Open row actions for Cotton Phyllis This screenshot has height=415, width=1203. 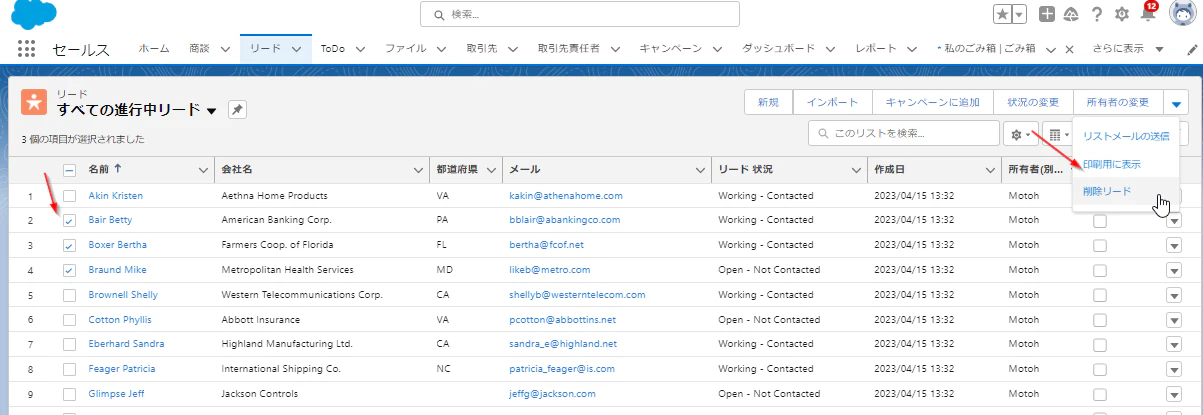coord(1174,320)
